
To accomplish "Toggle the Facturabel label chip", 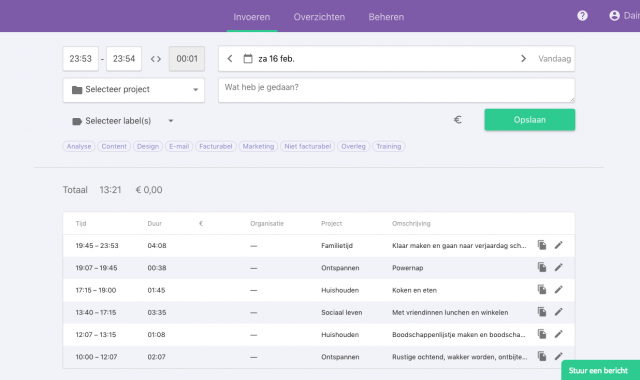I will pos(216,147).
